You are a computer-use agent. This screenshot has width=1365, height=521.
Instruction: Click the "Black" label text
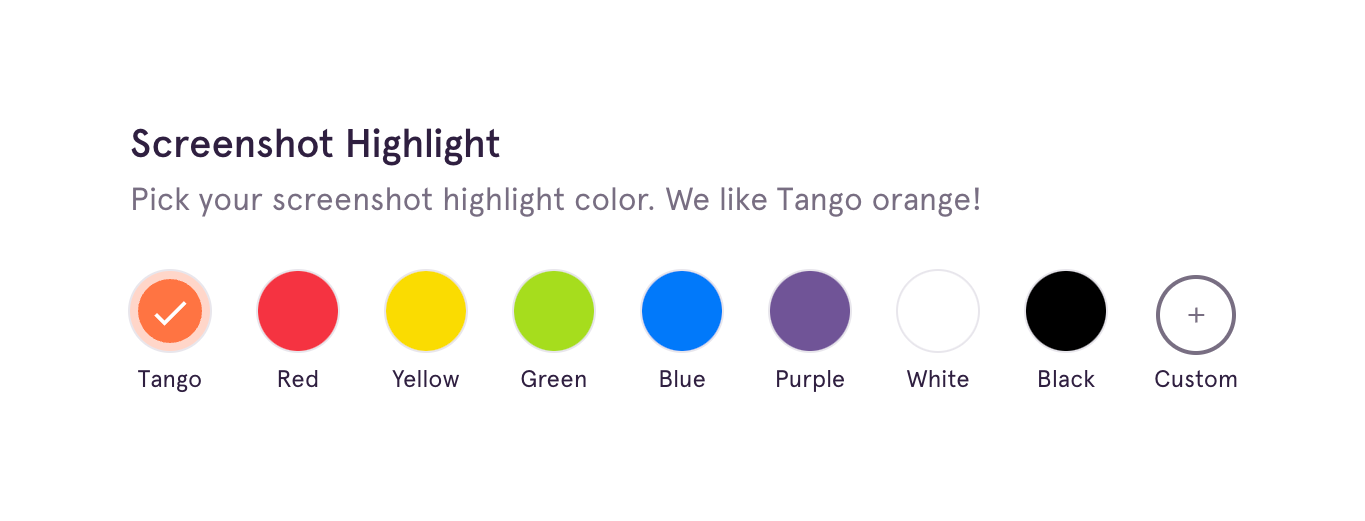[1066, 380]
